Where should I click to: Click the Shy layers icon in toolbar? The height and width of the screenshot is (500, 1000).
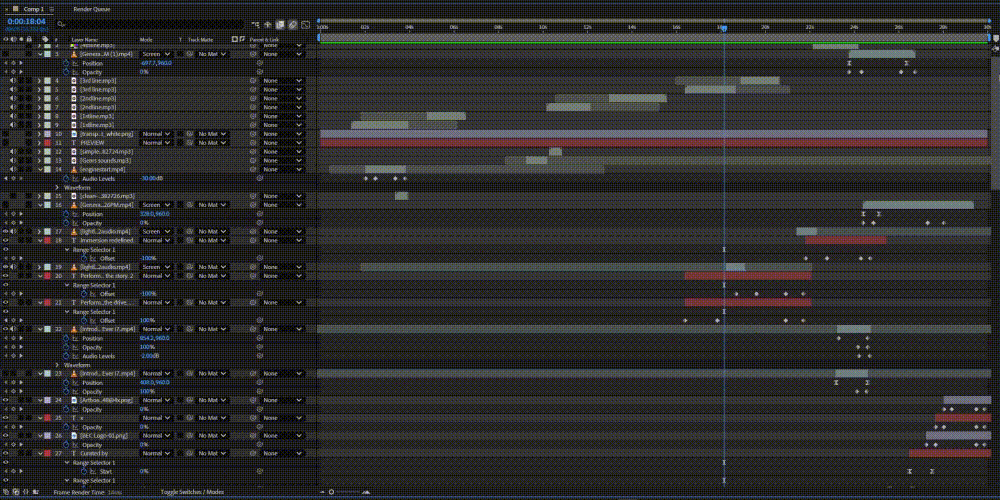coord(268,24)
